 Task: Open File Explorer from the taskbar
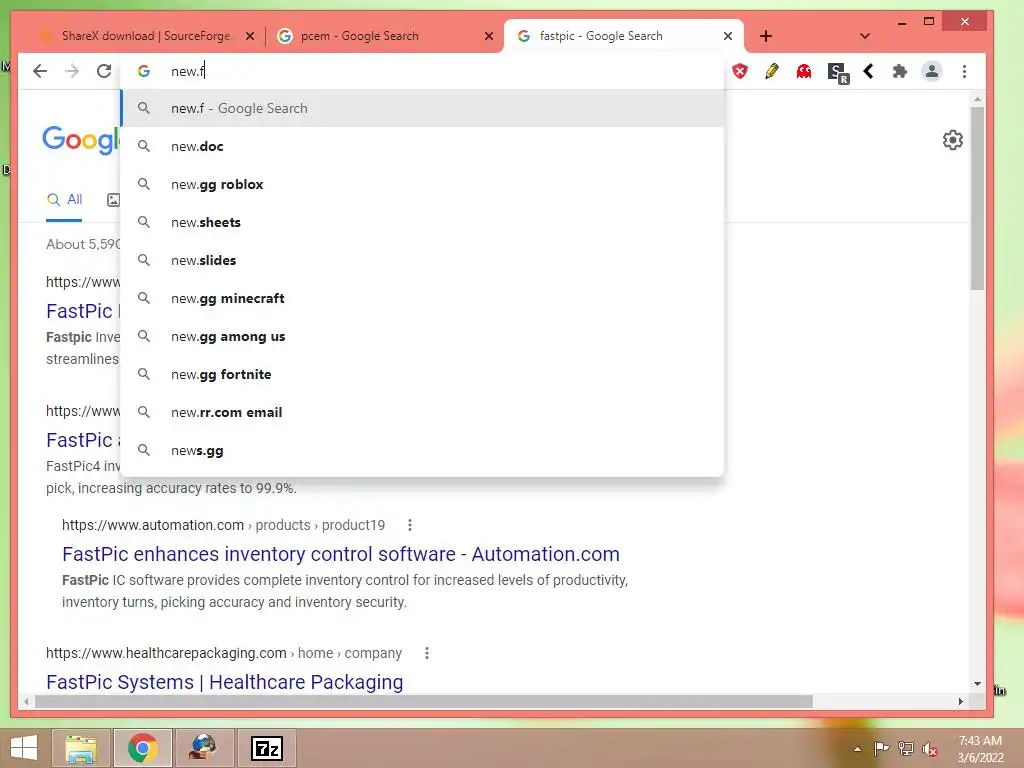point(80,748)
